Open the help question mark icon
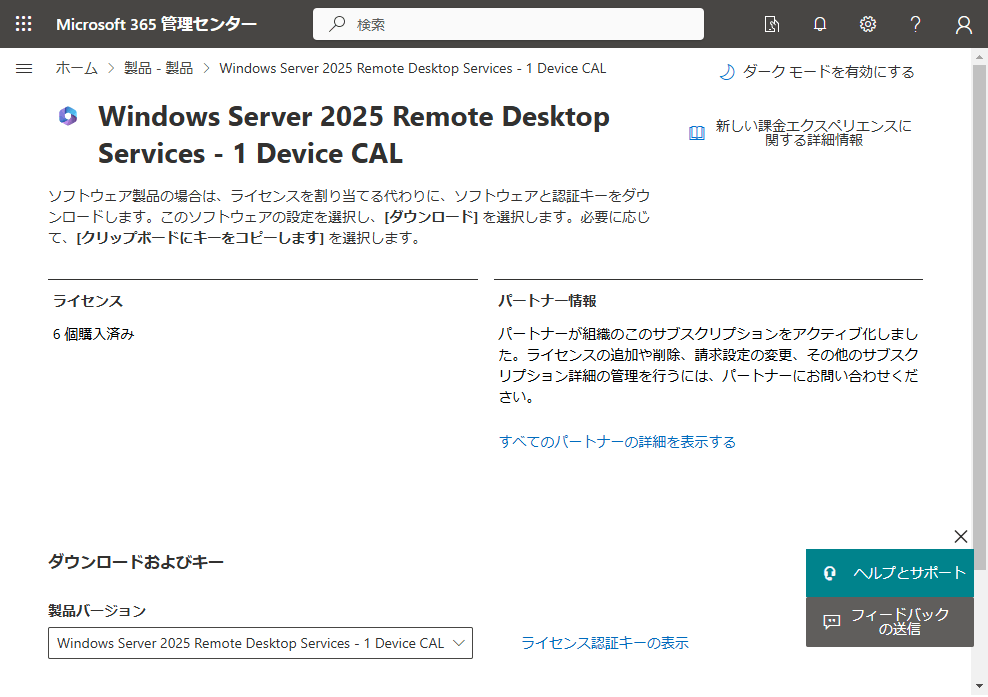988x697 pixels. point(916,24)
